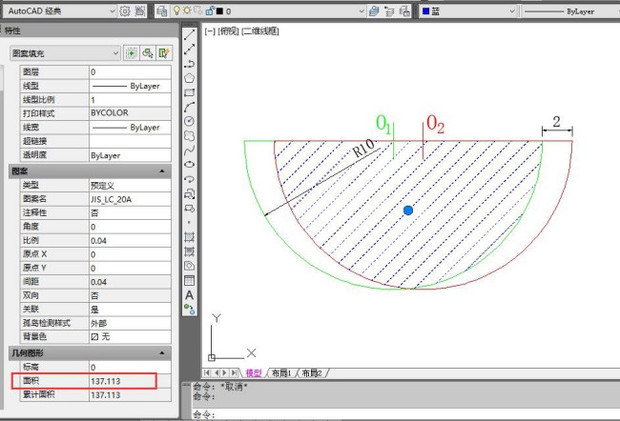Image resolution: width=620 pixels, height=421 pixels.
Task: Select the Rectangle draw tool
Action: click(x=190, y=92)
